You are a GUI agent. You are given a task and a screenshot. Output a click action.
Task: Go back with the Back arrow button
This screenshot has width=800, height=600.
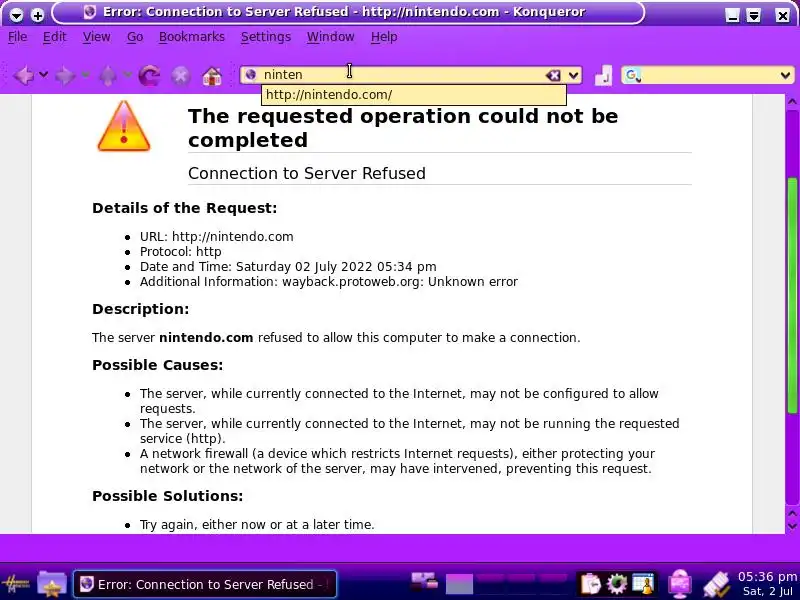pyautogui.click(x=23, y=76)
